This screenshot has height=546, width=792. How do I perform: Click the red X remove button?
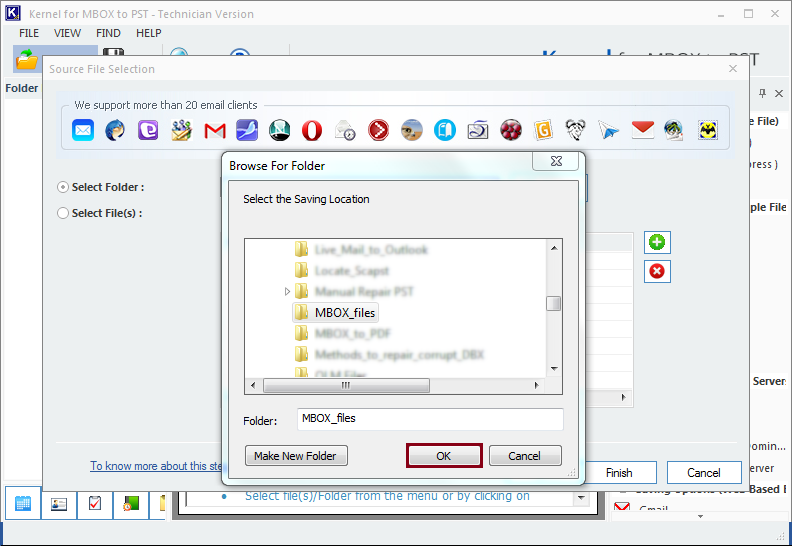[657, 272]
